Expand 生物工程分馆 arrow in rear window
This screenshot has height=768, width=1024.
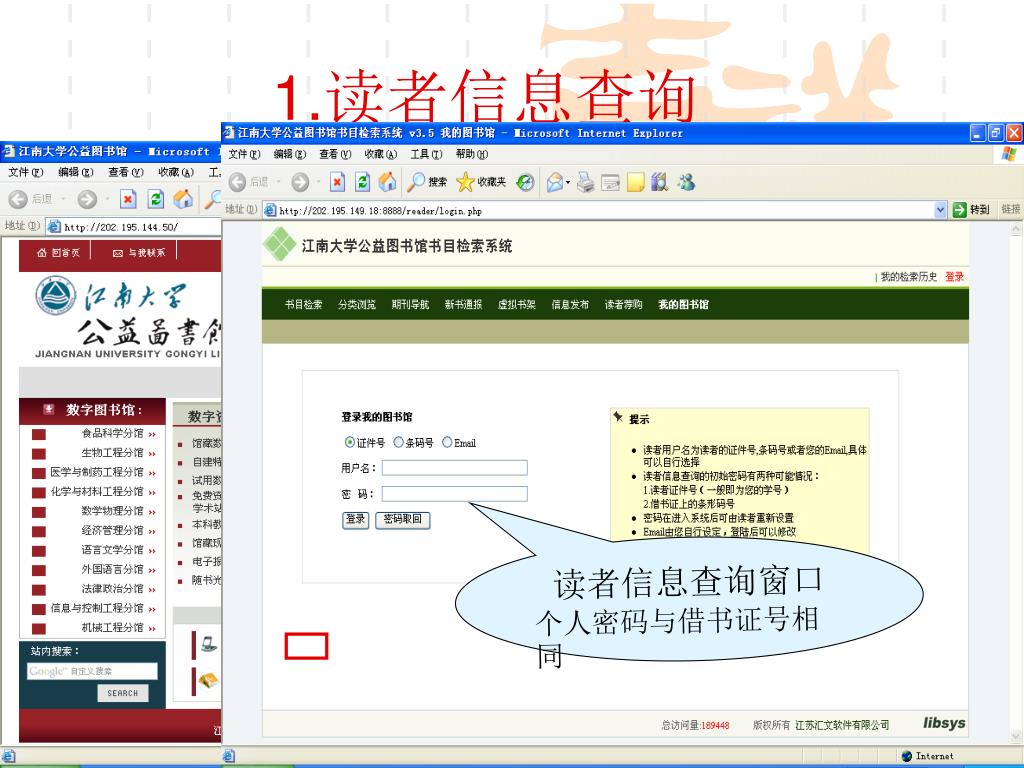point(152,453)
